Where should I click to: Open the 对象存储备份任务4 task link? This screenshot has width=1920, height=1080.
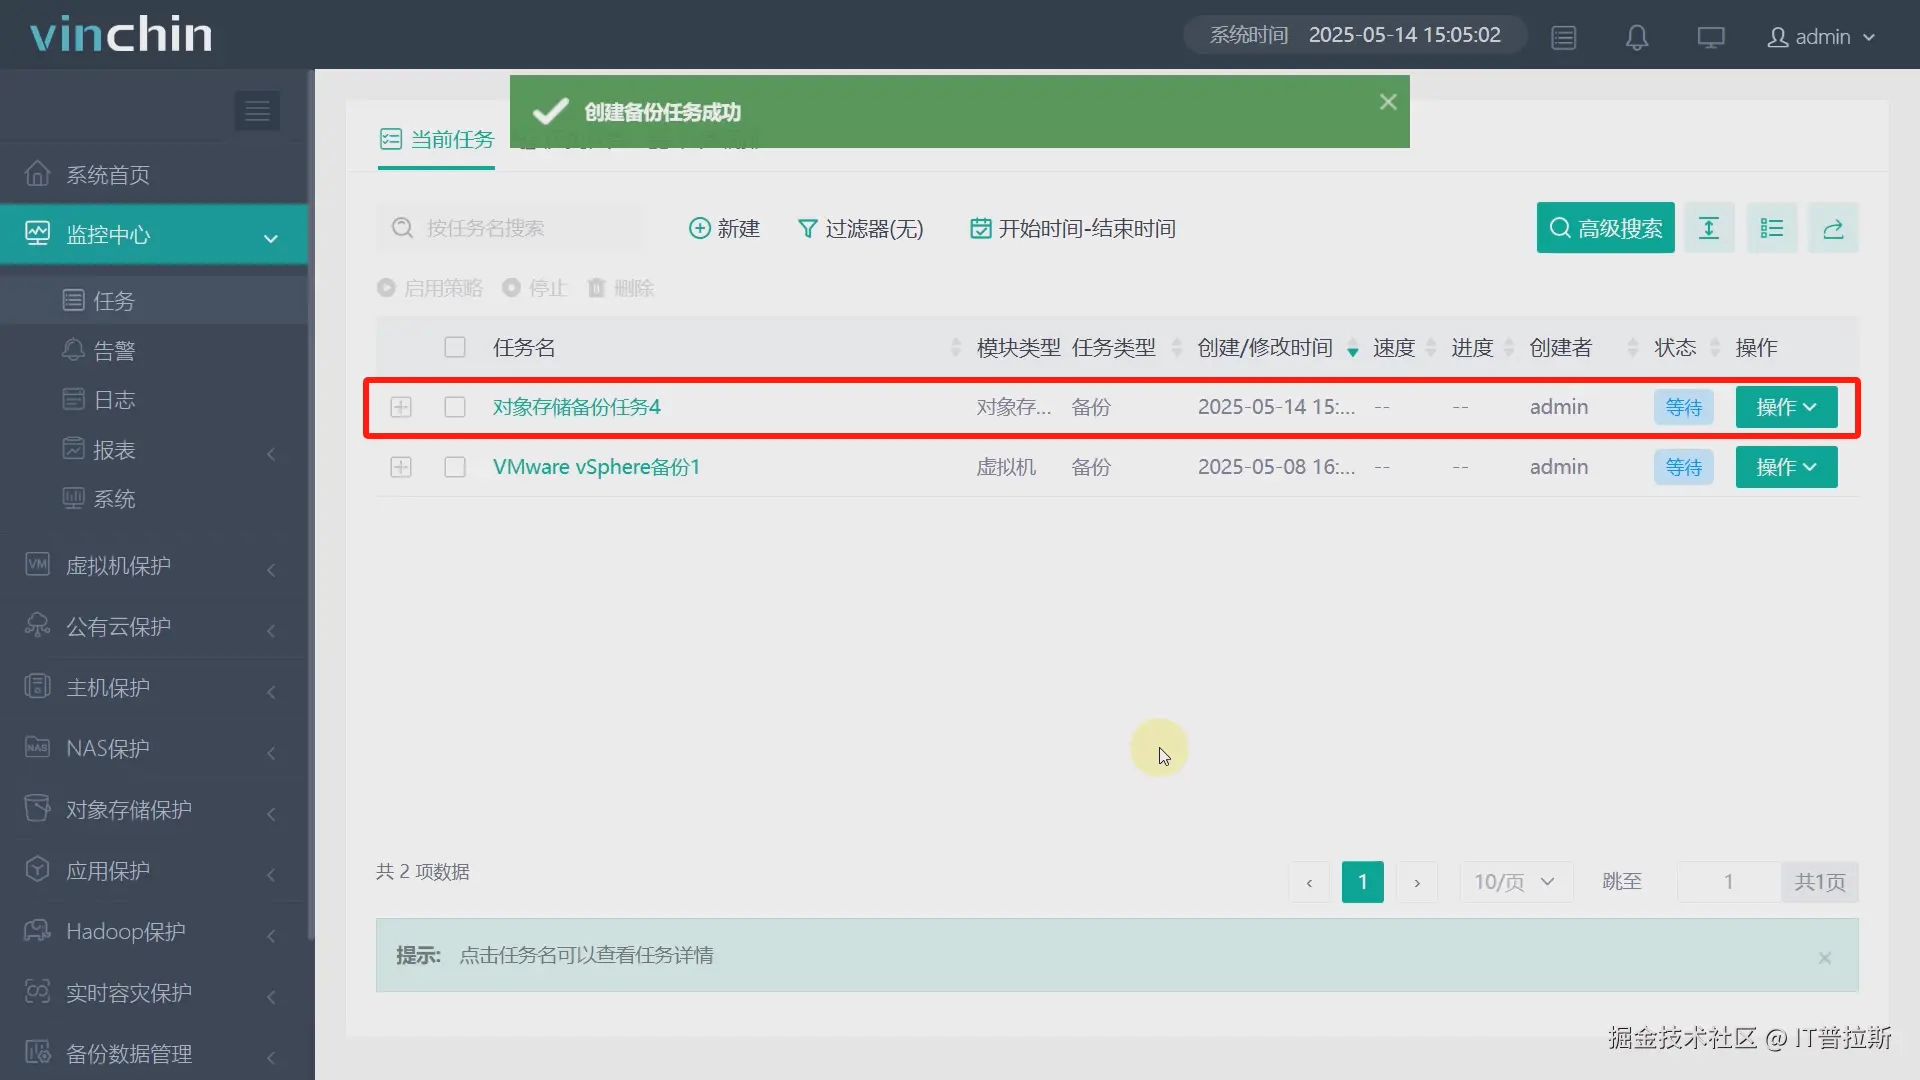click(577, 407)
